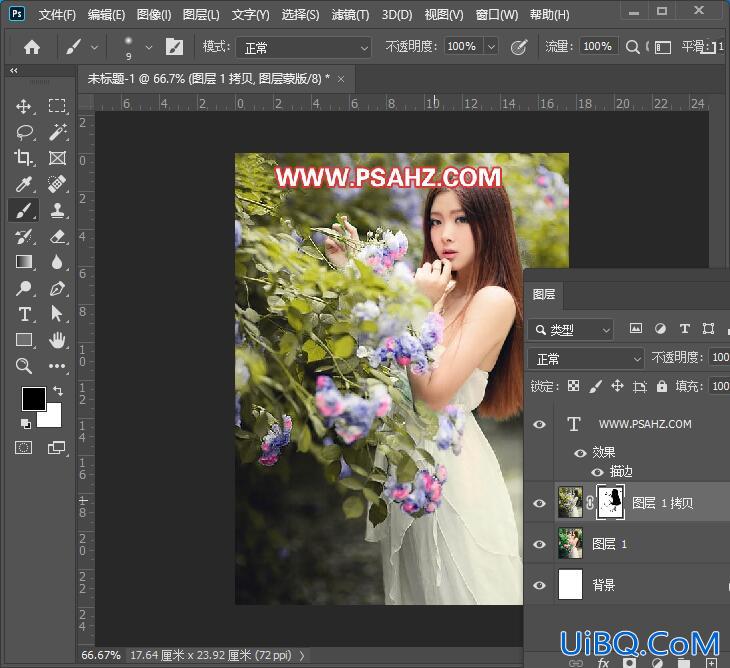Open the 图层(L) menu
Screen dimensions: 730x668
[201, 15]
